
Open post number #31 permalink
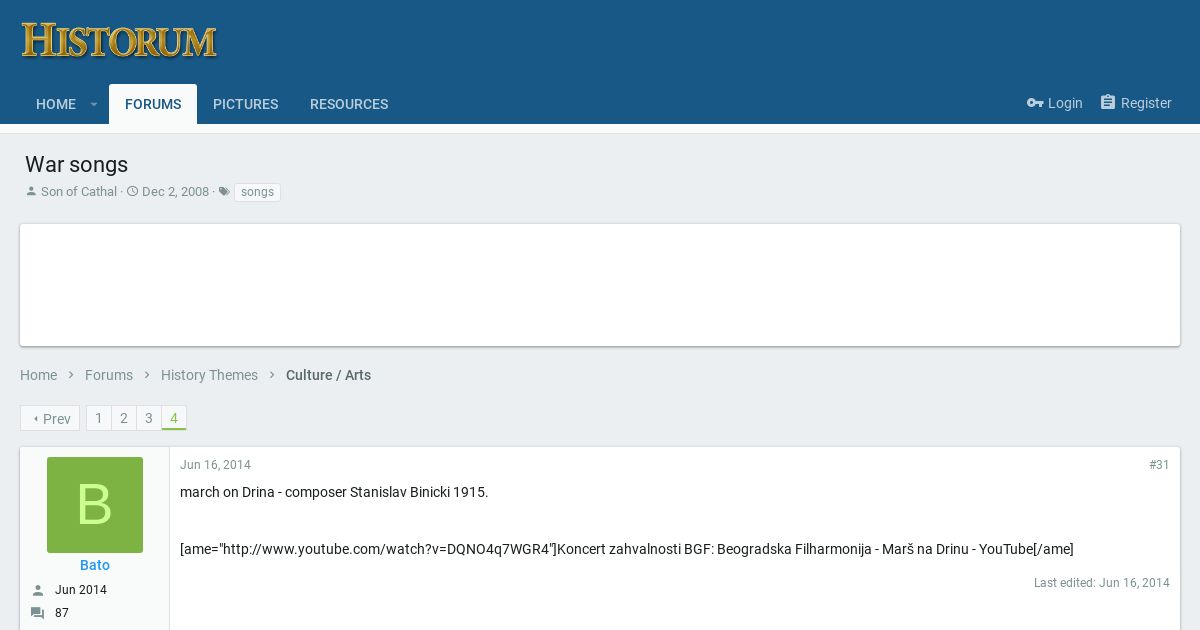1159,465
